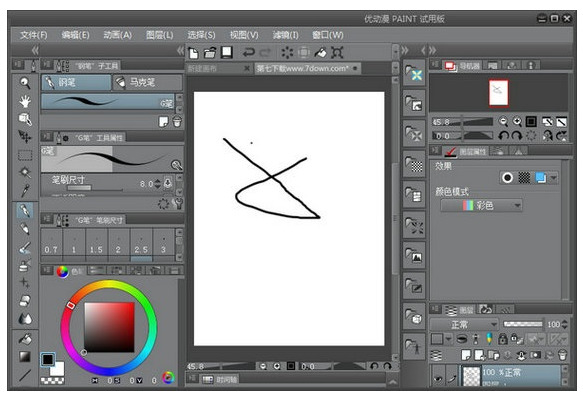The width and height of the screenshot is (583, 399).
Task: Select the 0.7 brush size preset
Action: click(x=51, y=244)
